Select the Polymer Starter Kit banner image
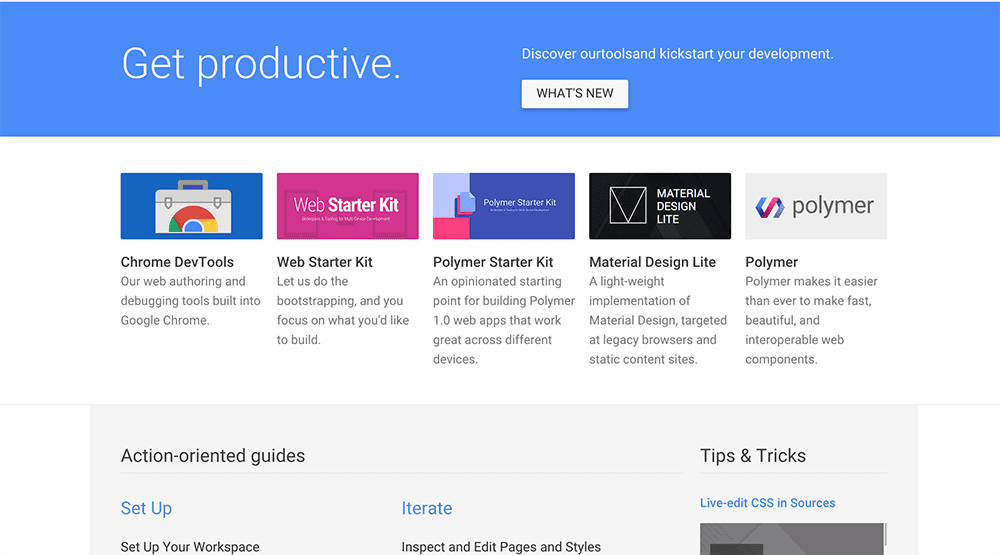The height and width of the screenshot is (555, 1000). click(x=503, y=206)
